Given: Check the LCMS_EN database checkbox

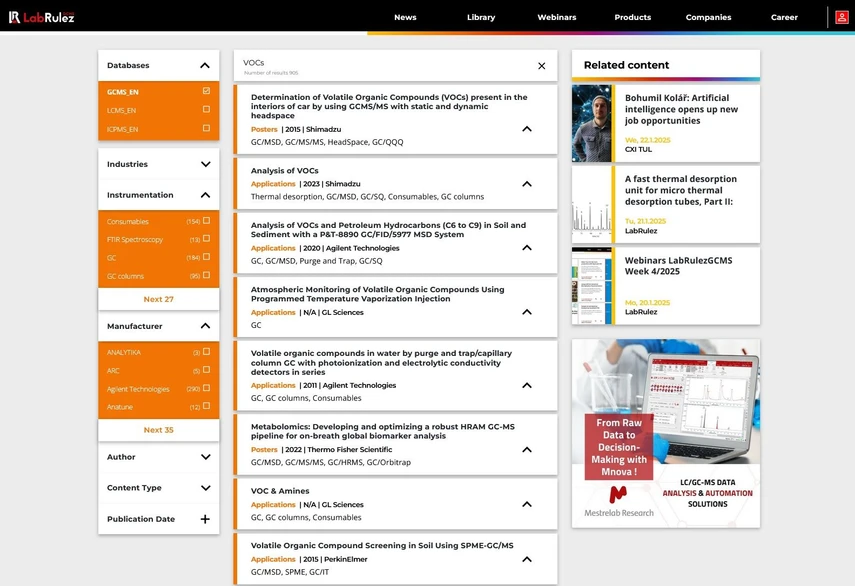Looking at the screenshot, I should 206,110.
